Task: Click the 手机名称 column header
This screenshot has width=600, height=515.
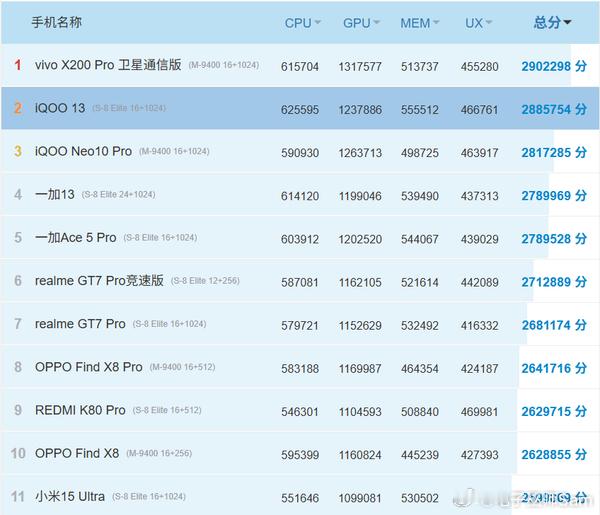Action: 57,22
